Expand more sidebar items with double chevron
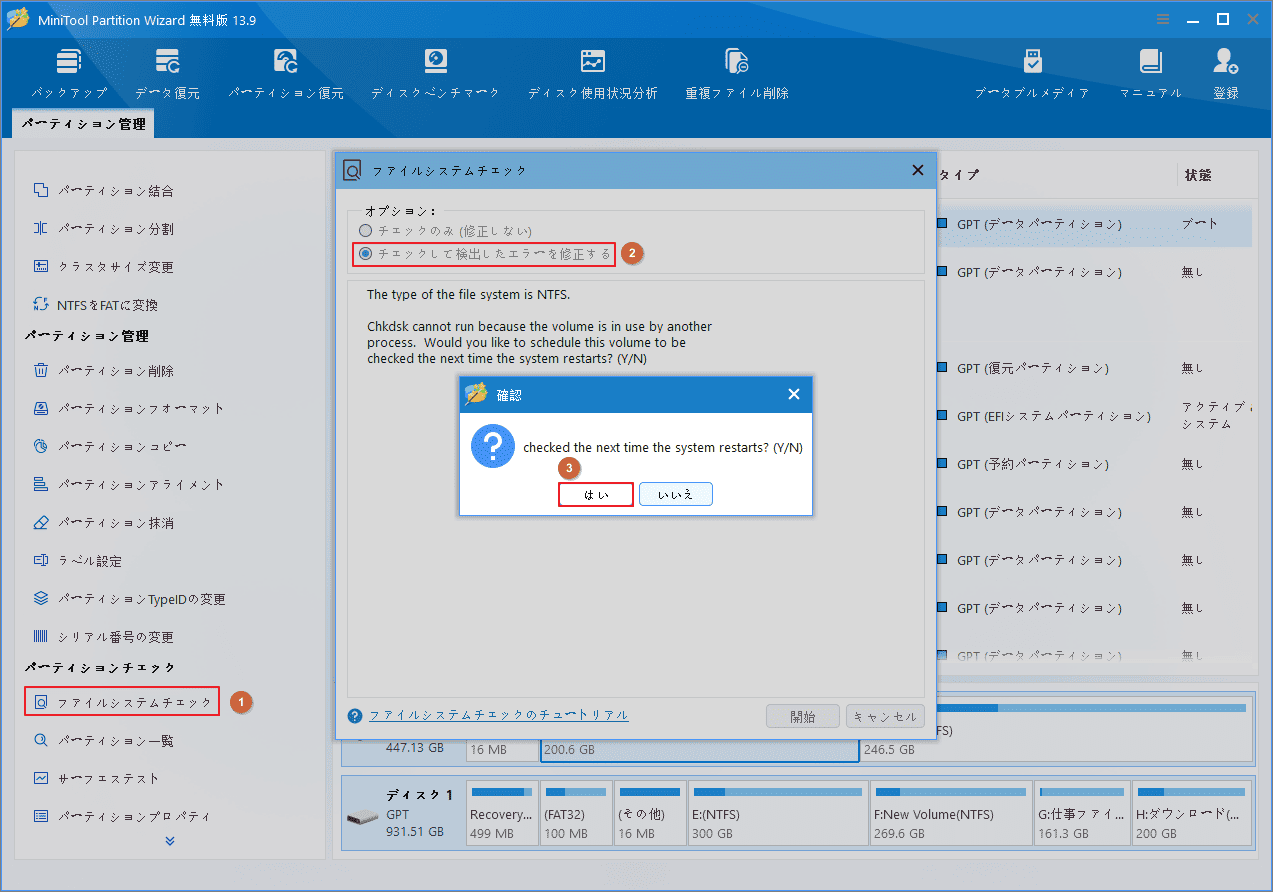Screen dimensions: 1273x892 coord(169,841)
